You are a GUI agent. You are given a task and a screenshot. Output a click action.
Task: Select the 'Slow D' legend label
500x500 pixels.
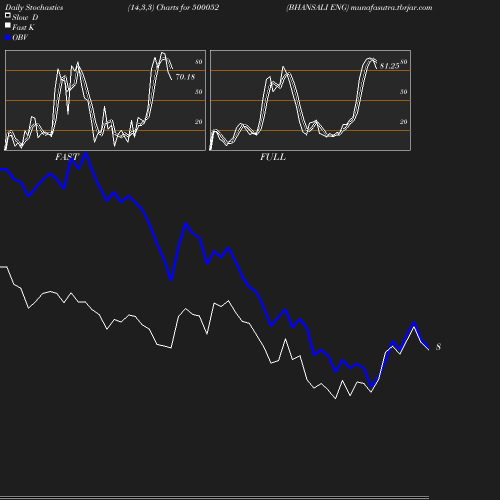pos(25,17)
